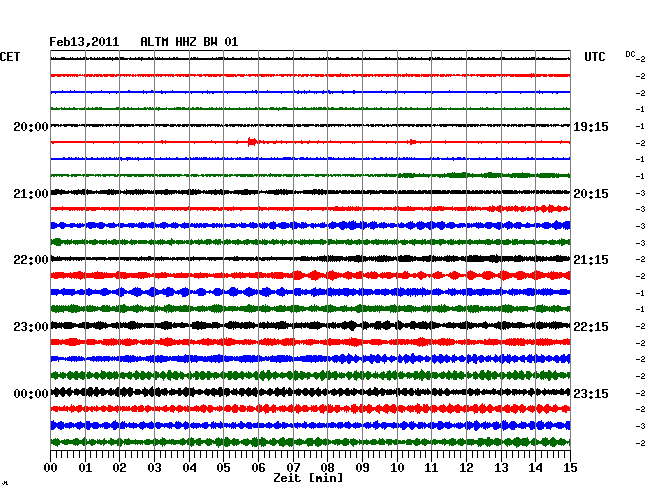Click minute tick label 10 on x-axis
The image size is (650, 494).
(397, 468)
